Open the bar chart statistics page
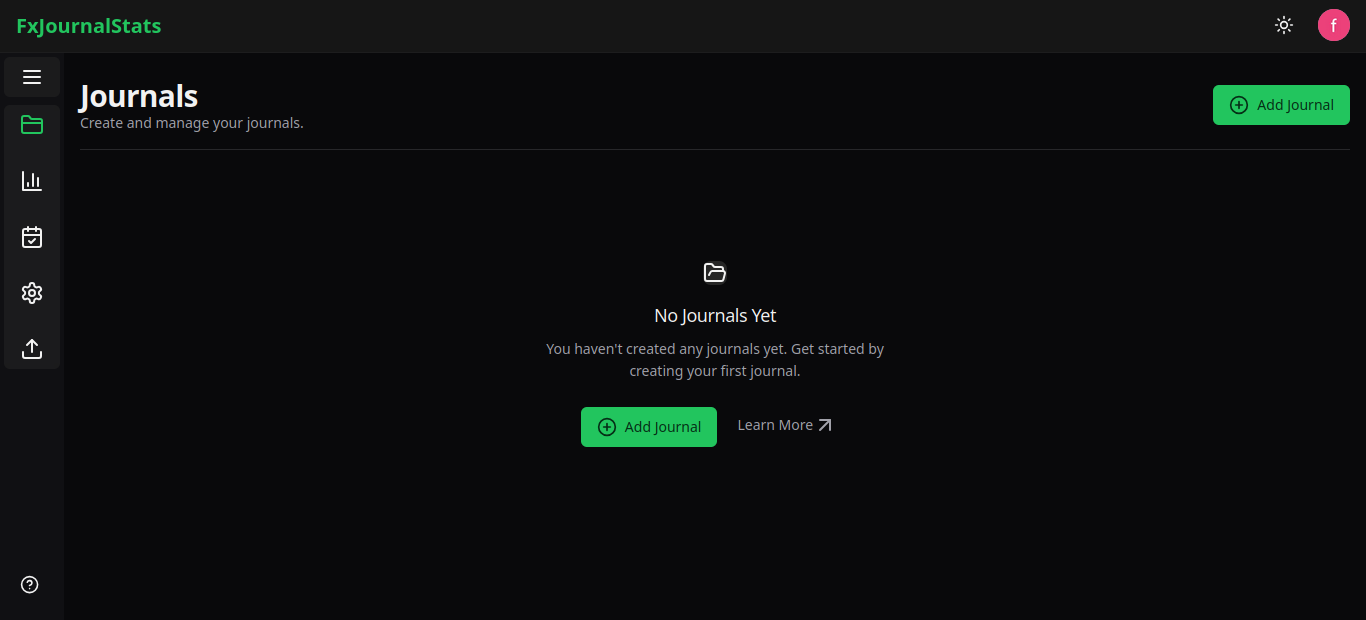Screen dimensions: 1366x620 point(32,181)
